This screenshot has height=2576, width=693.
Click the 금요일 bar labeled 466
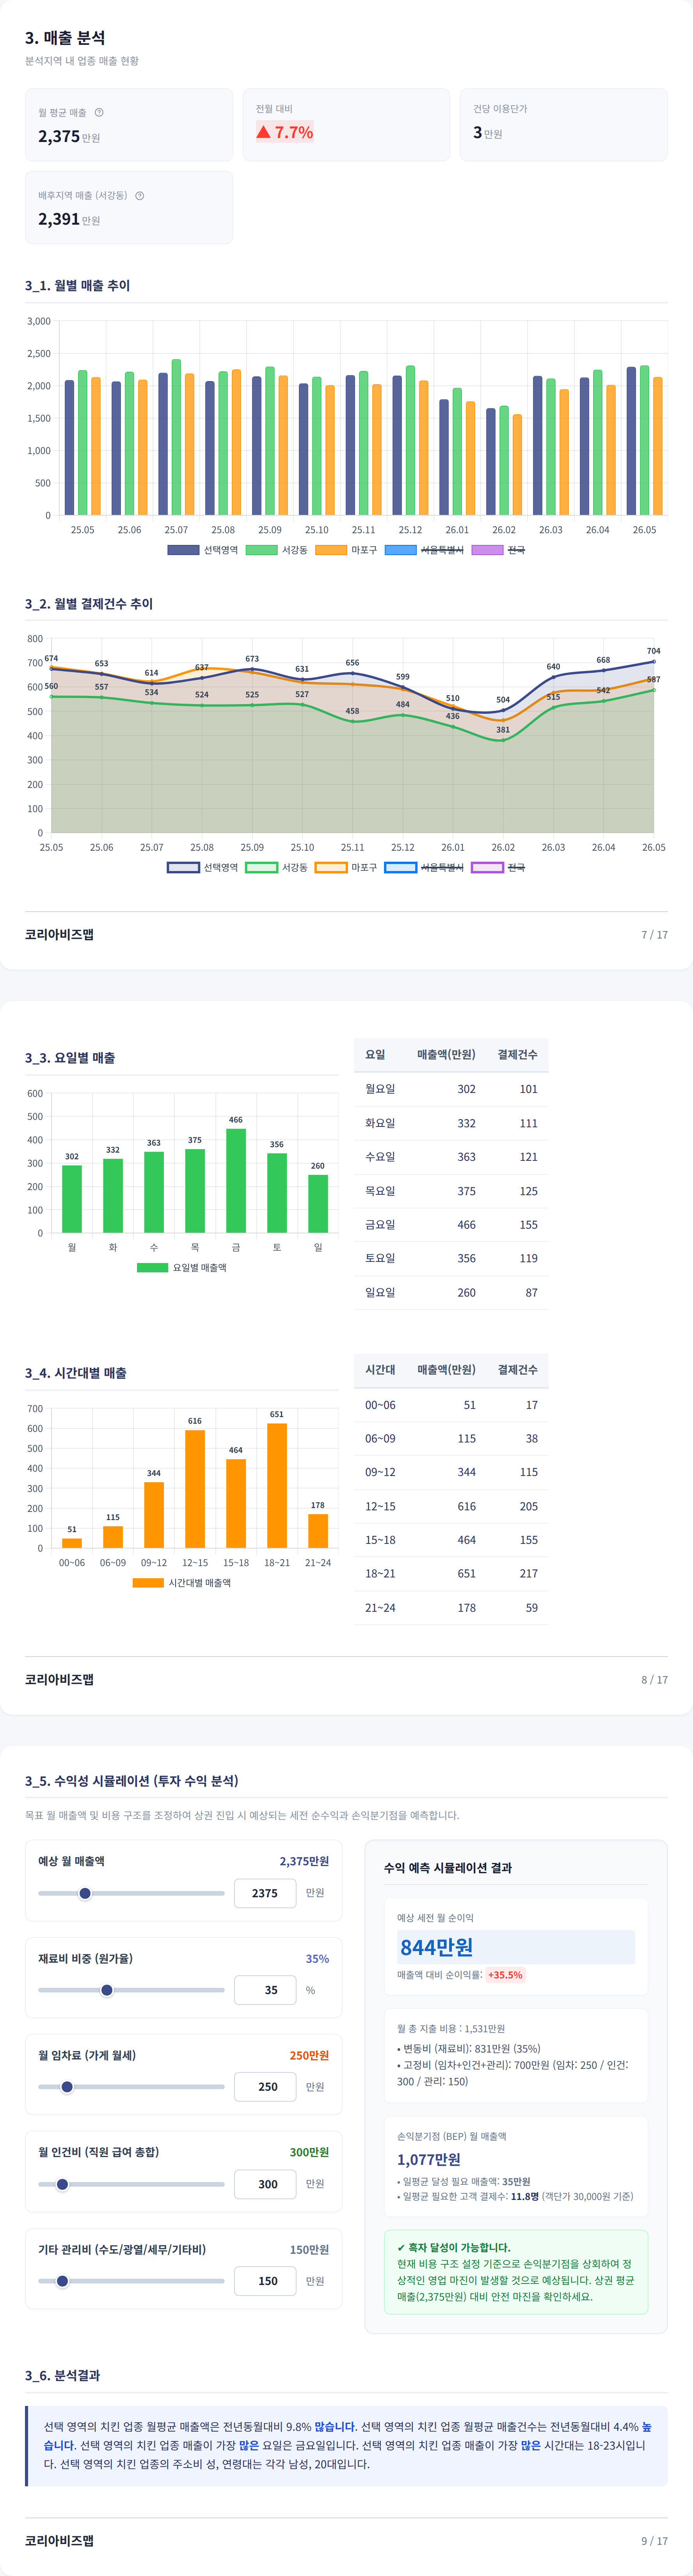(236, 1181)
